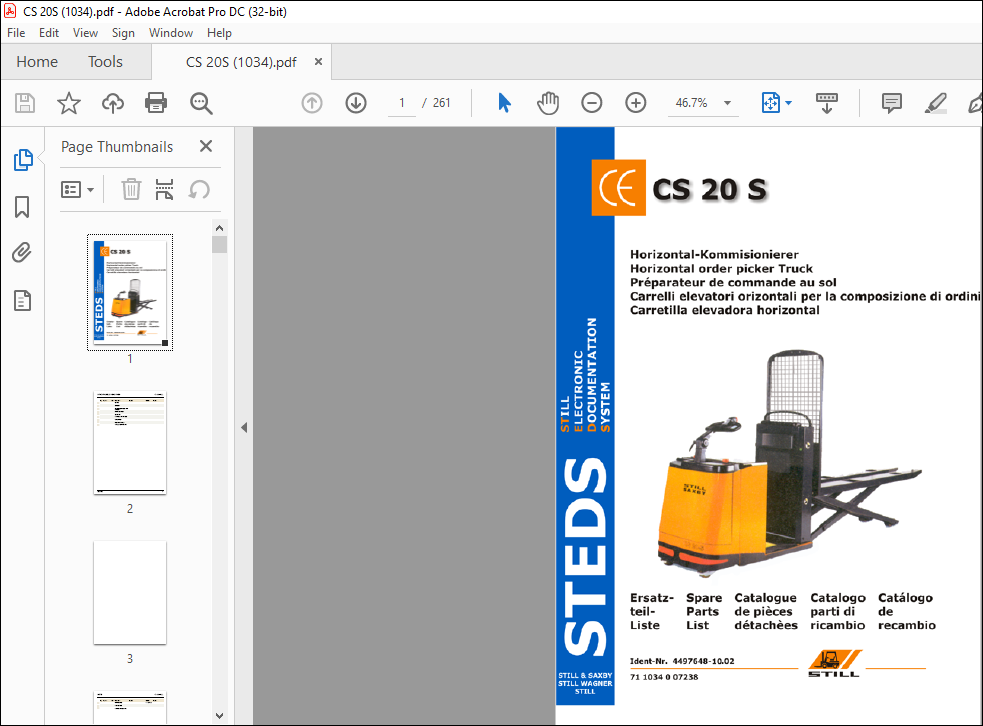
Task: Open the Edit menu
Action: 49,33
